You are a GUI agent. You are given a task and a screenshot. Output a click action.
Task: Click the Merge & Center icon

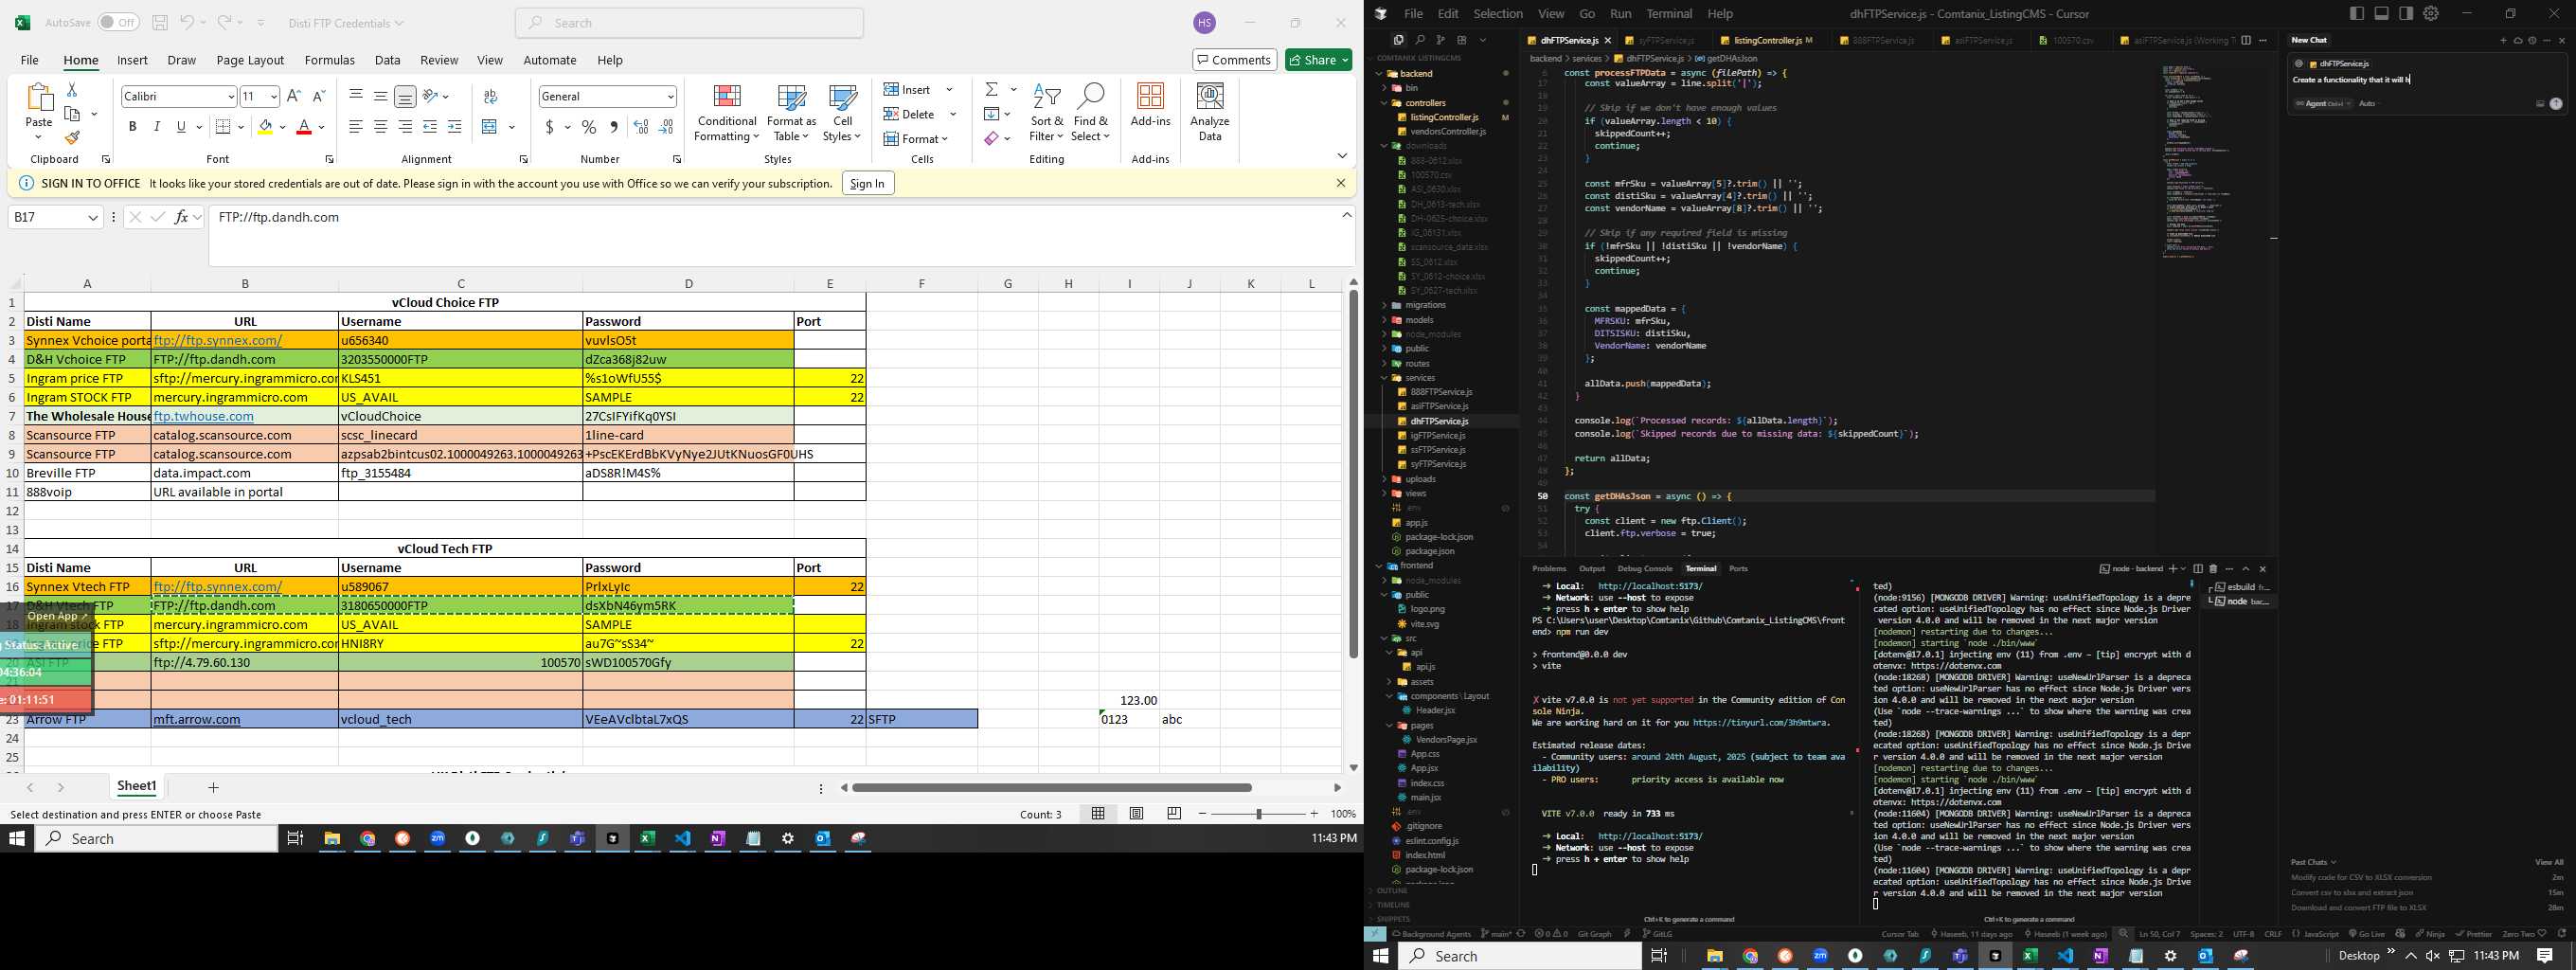tap(489, 127)
